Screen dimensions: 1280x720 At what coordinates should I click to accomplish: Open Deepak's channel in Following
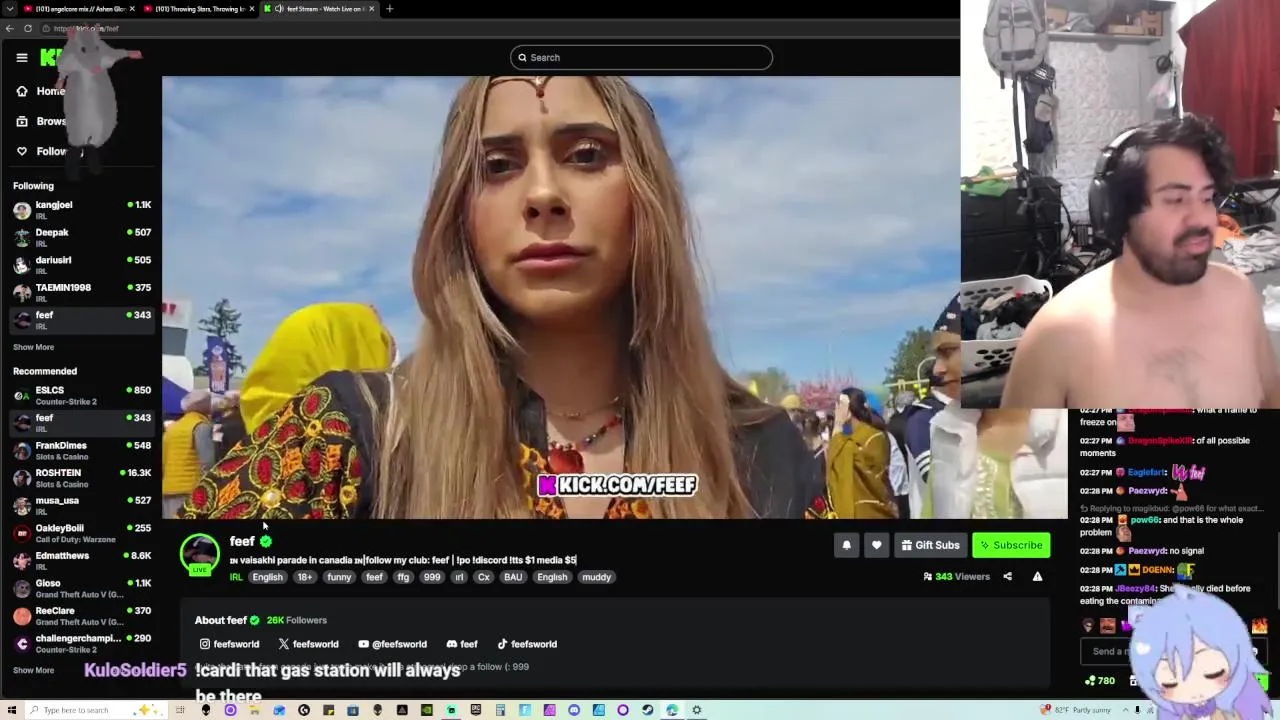(x=82, y=237)
